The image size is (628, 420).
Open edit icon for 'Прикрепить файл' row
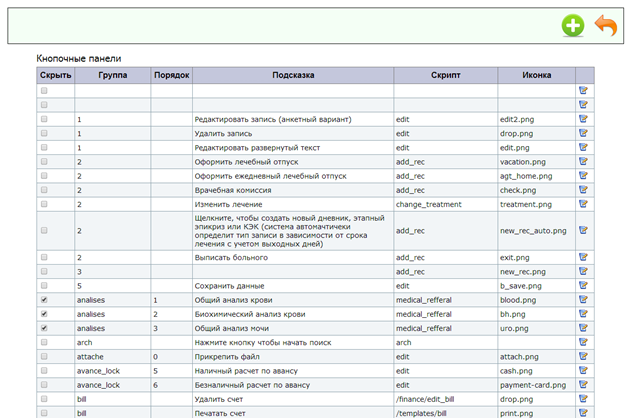(584, 355)
